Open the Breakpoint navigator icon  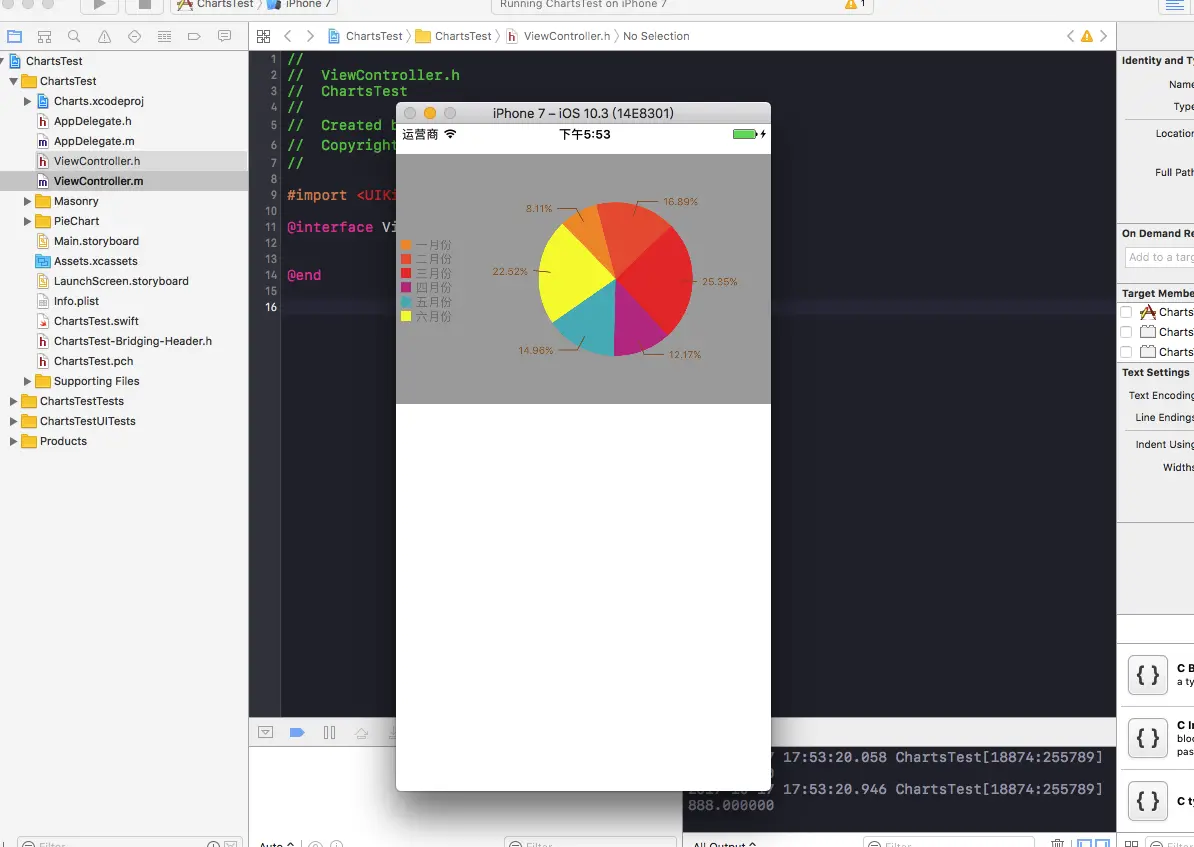(x=194, y=36)
